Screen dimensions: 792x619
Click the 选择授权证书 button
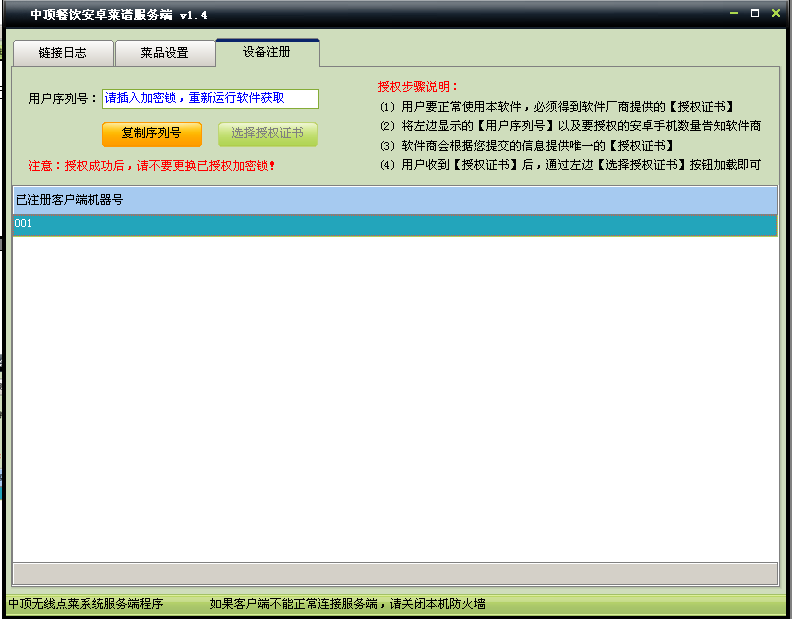click(267, 133)
